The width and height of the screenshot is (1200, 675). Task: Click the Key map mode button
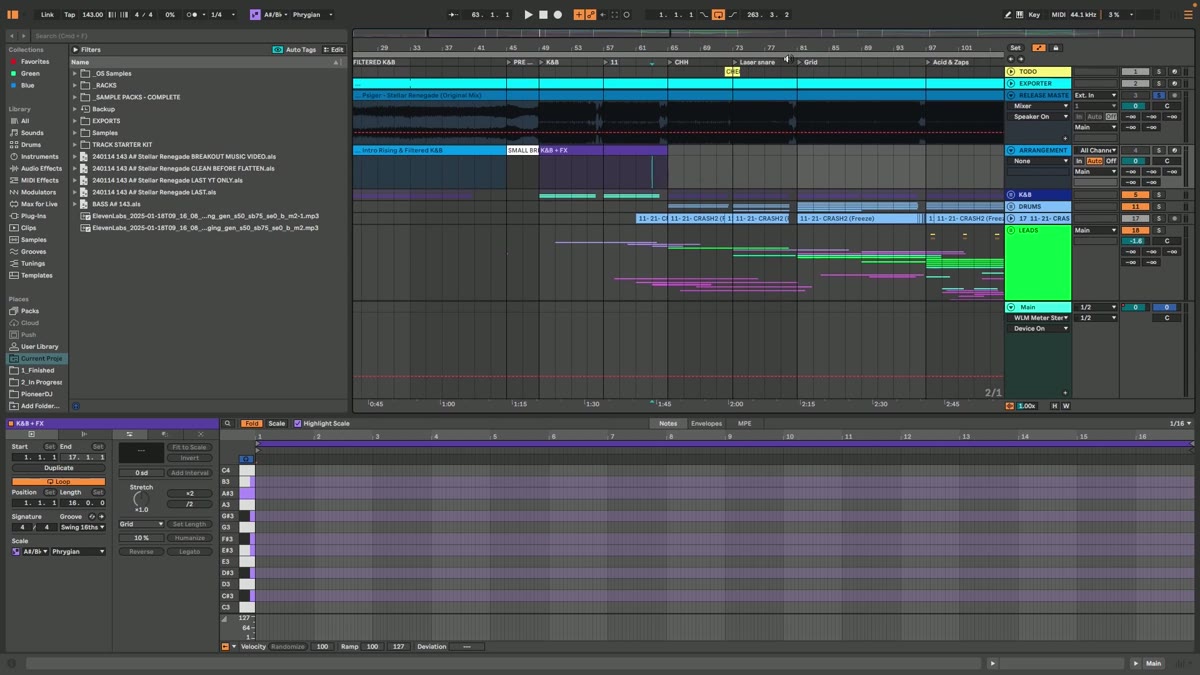[x=1034, y=15]
